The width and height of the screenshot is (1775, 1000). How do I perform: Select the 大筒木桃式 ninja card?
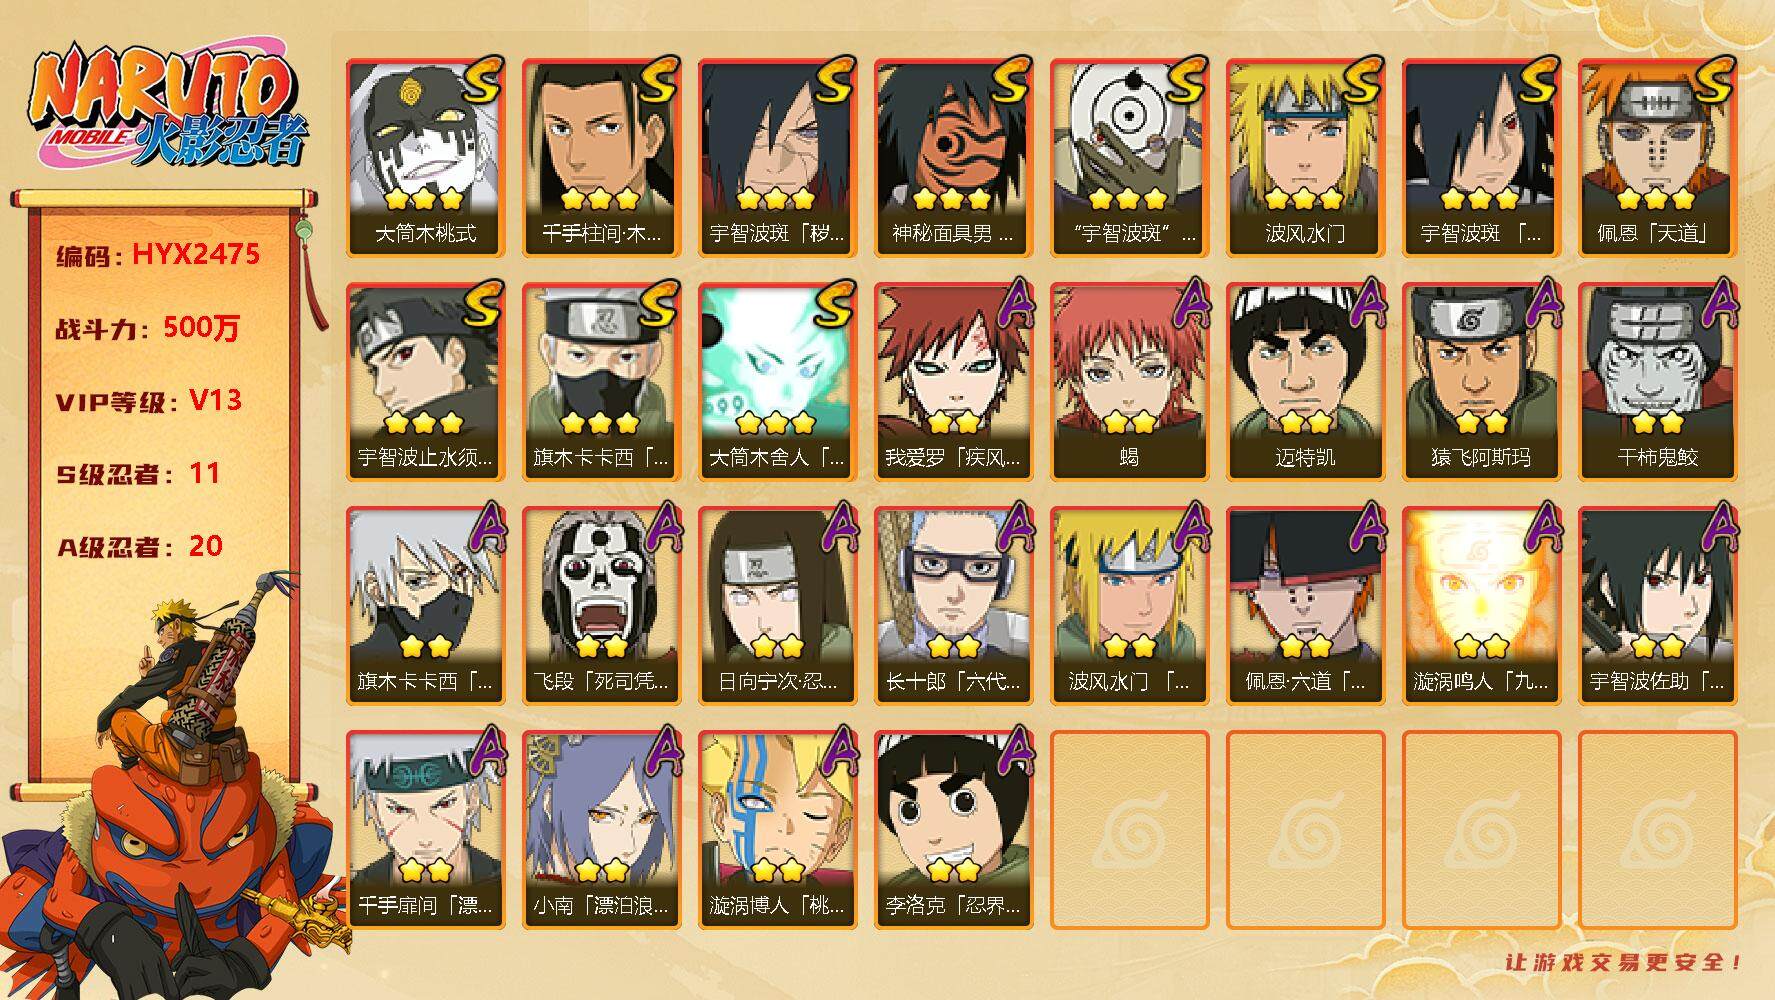click(x=425, y=158)
